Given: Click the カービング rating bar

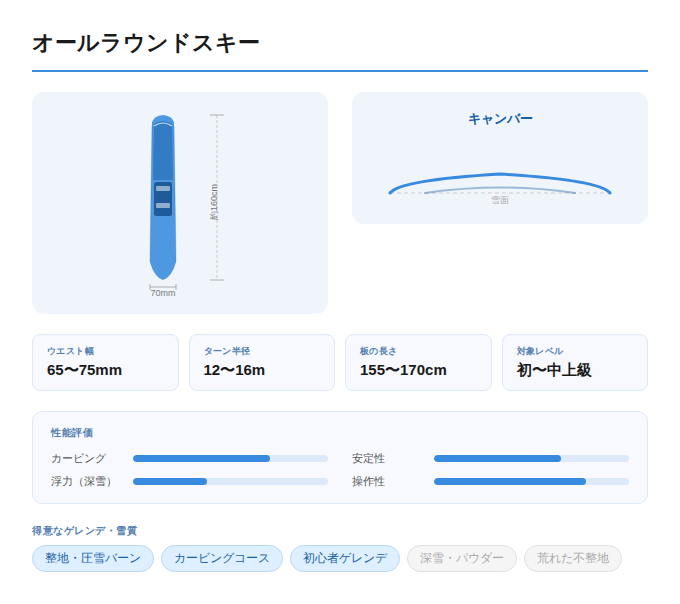Looking at the screenshot, I should click(230, 458).
